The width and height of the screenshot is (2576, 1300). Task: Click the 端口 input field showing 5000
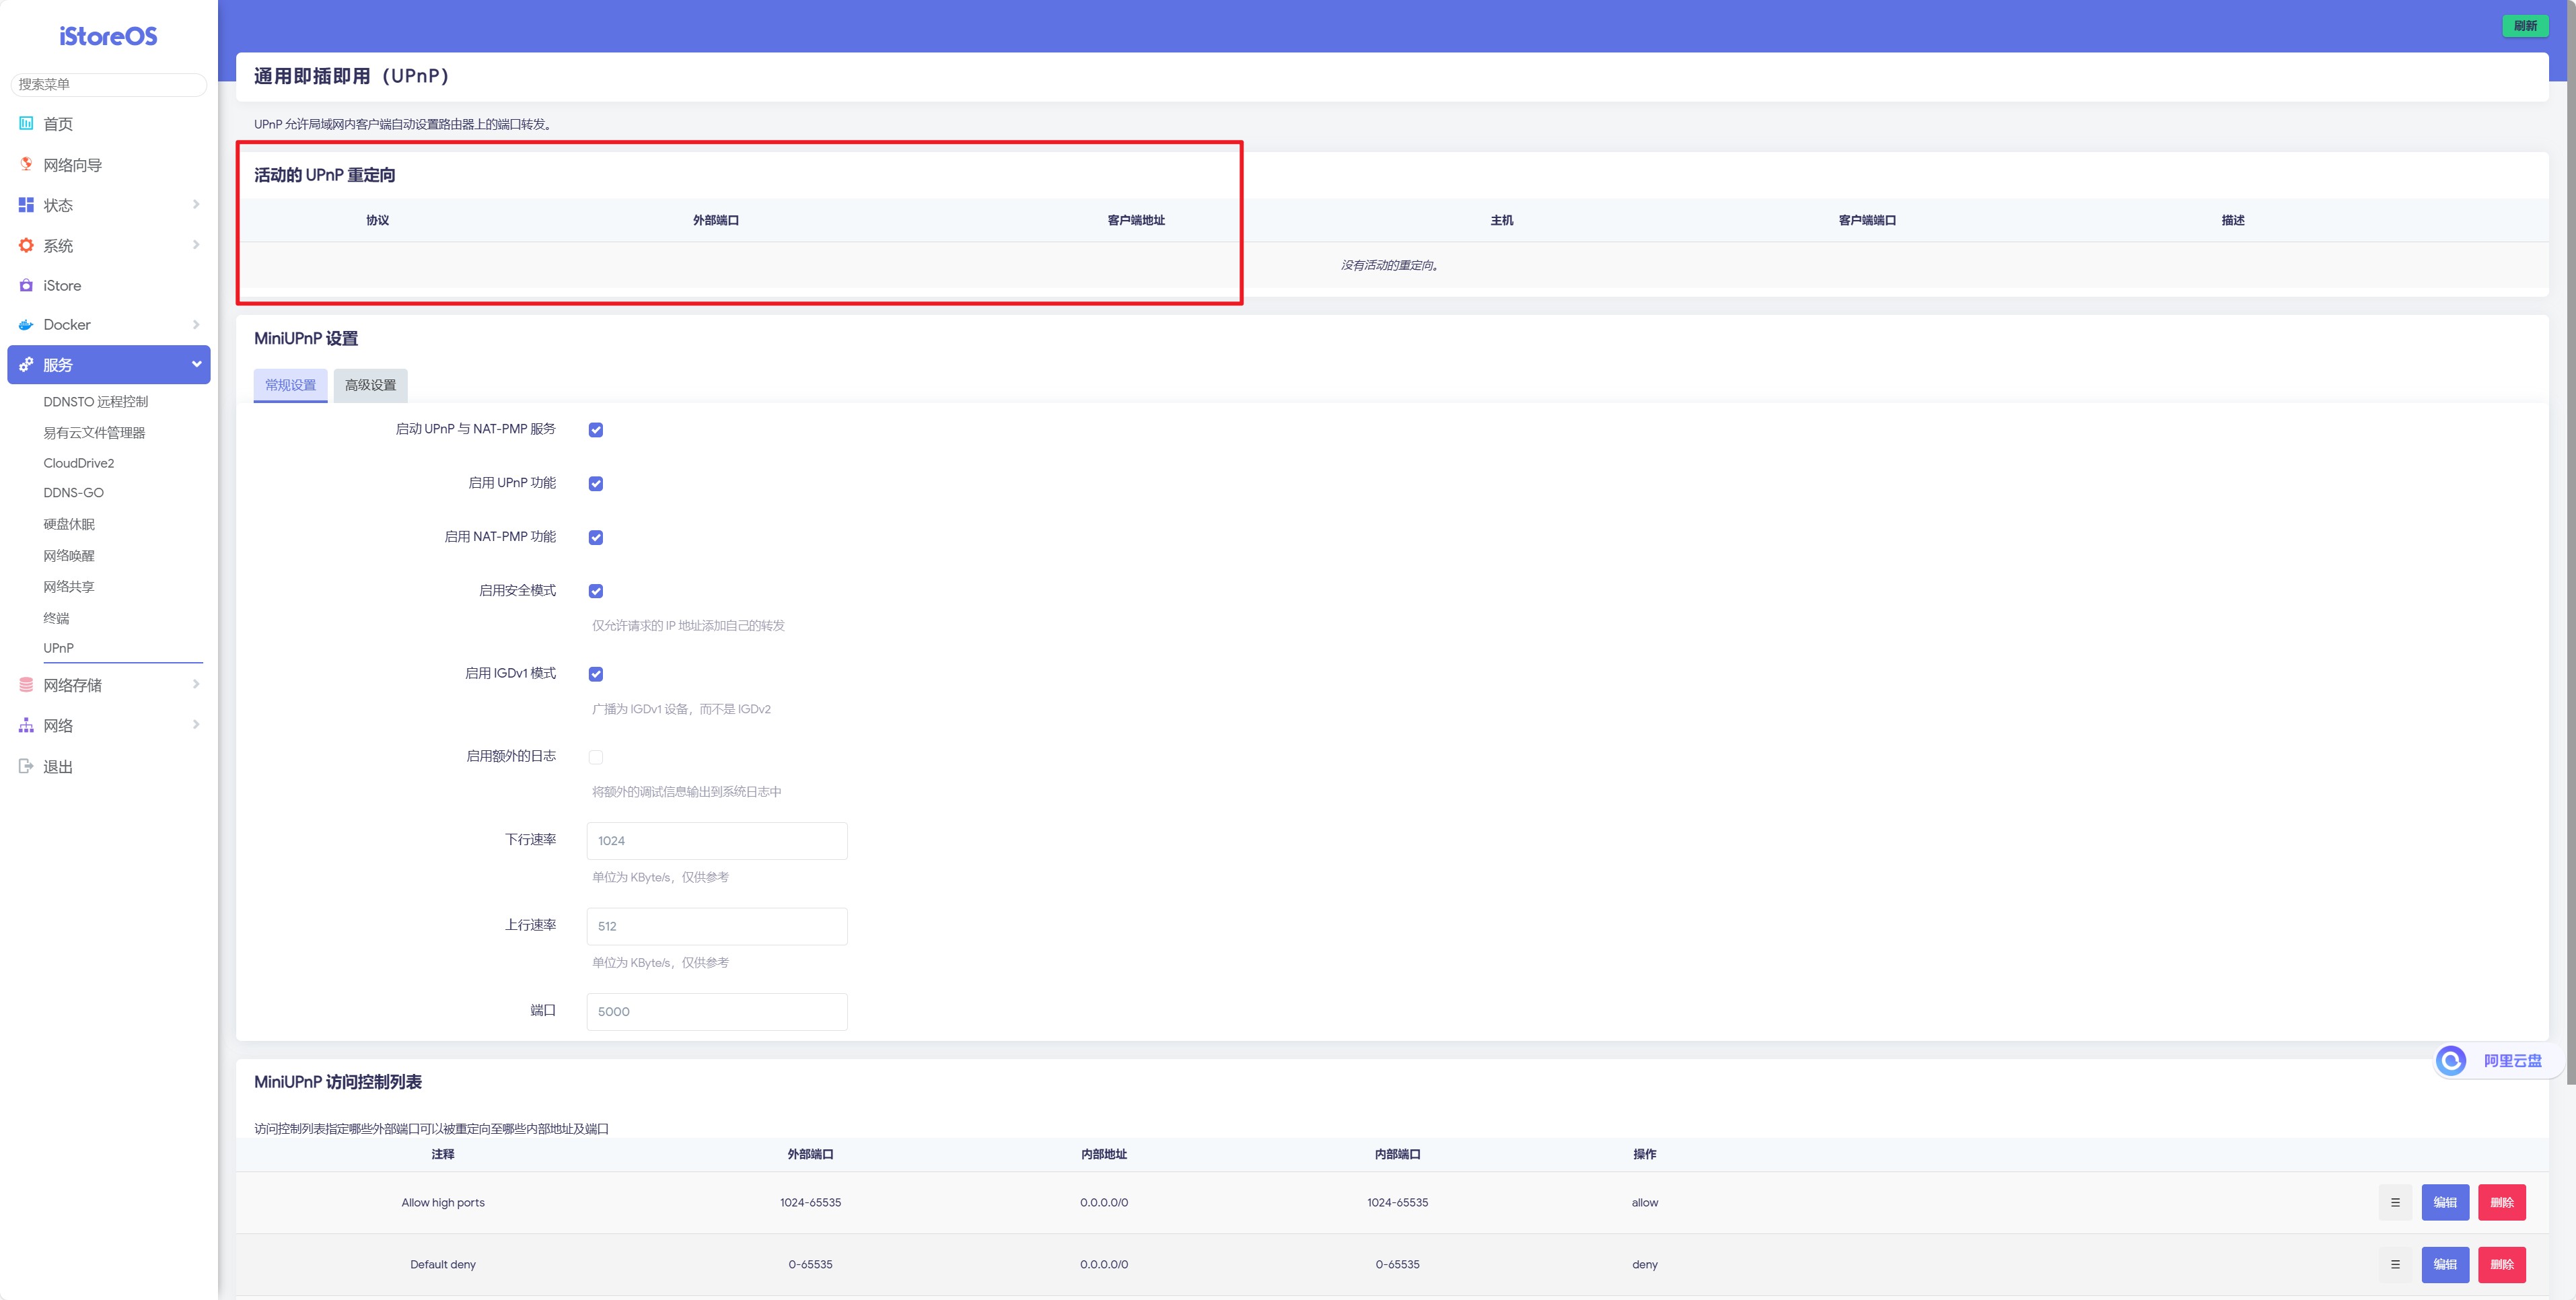tap(716, 1011)
